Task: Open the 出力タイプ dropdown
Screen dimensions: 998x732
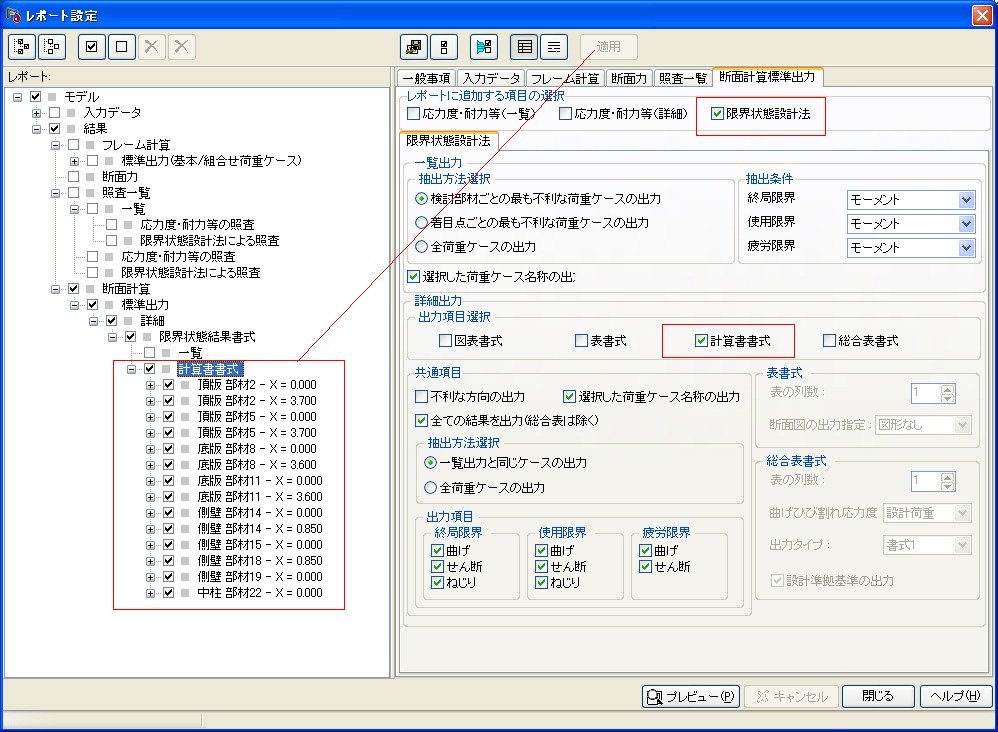Action: 962,545
